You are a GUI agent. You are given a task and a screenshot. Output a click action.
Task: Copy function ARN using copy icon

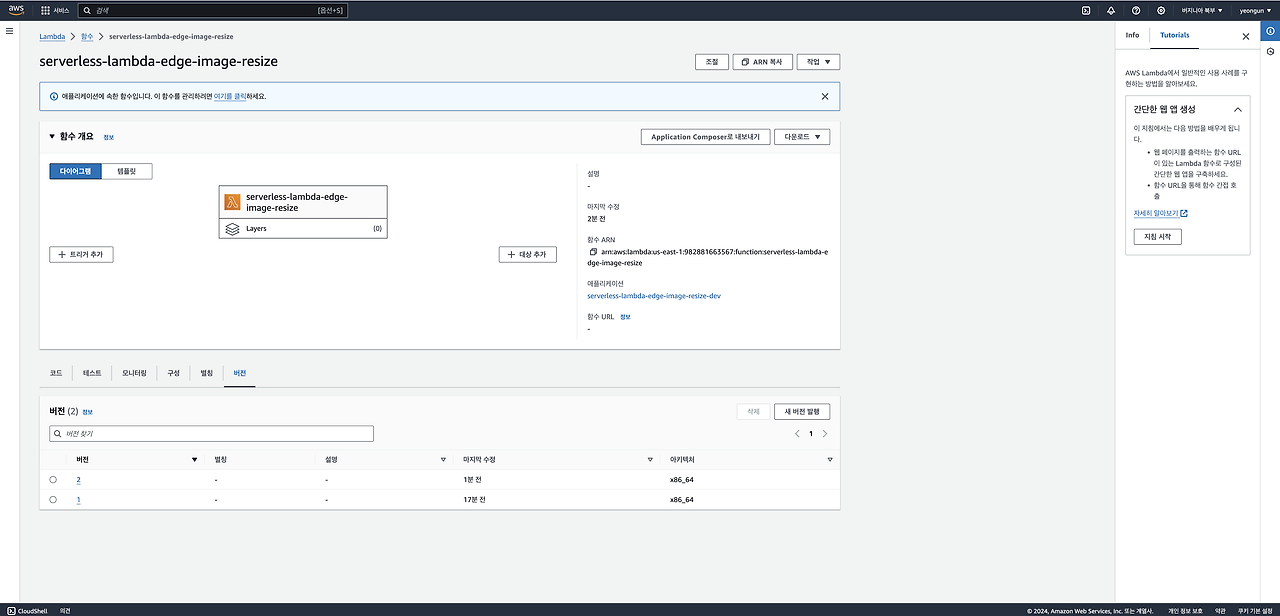(x=593, y=252)
